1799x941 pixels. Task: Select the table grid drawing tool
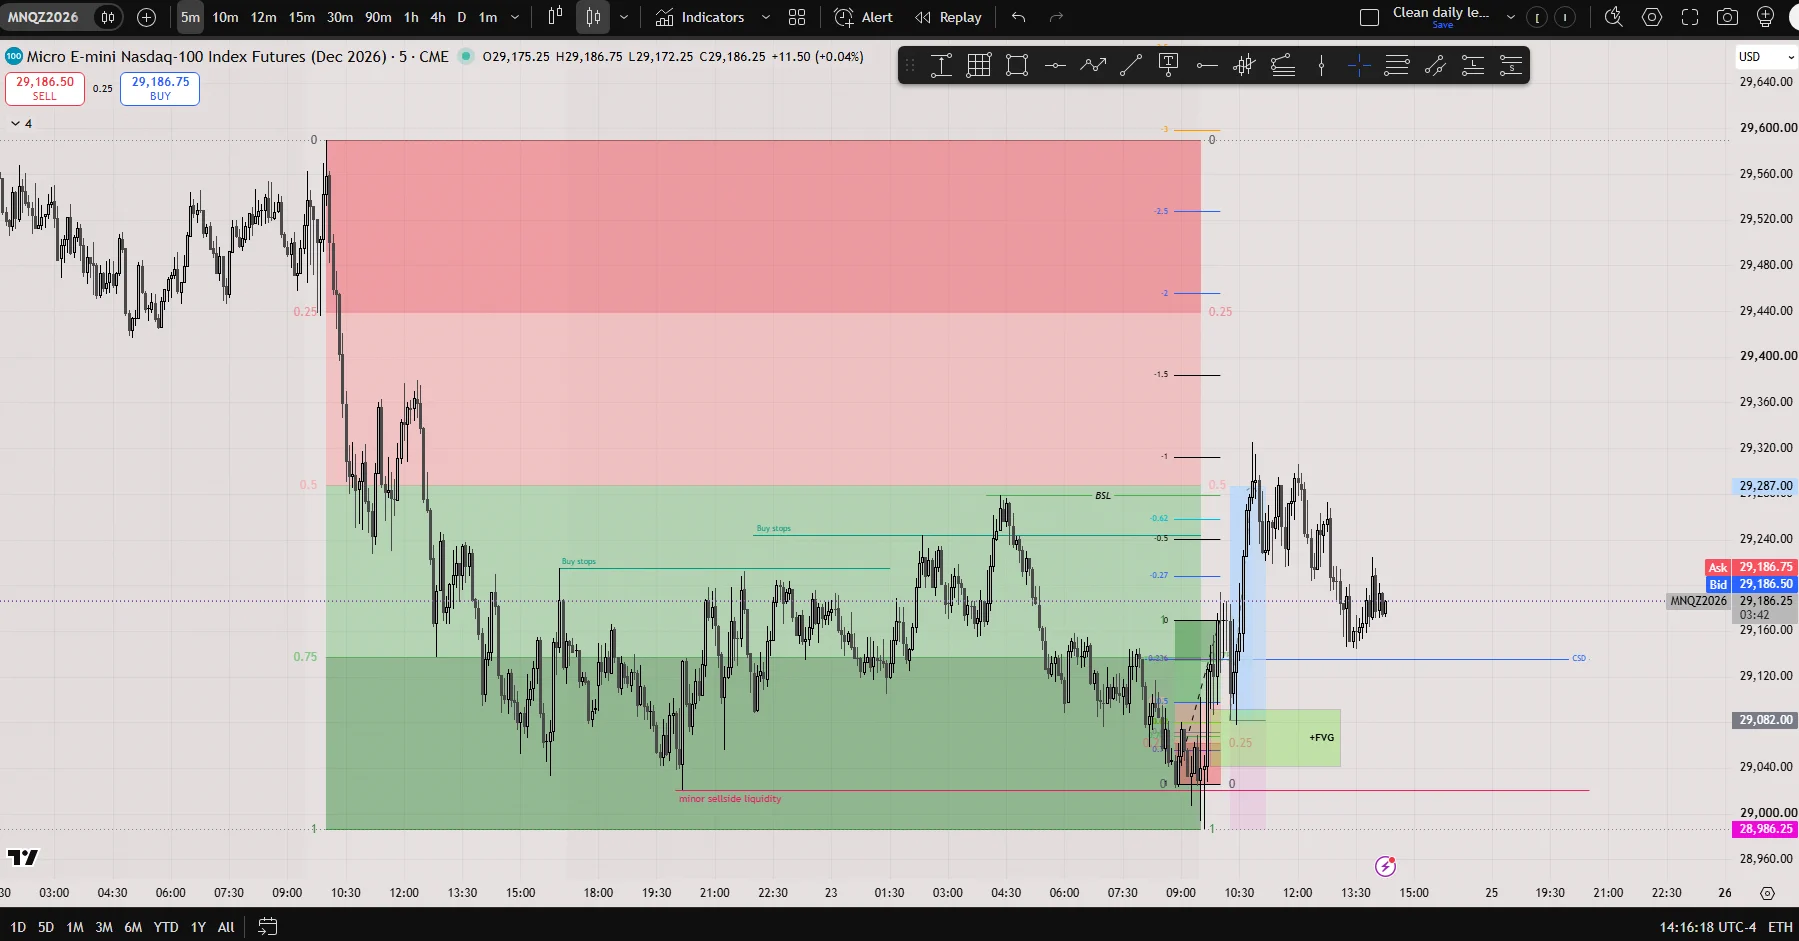point(979,66)
